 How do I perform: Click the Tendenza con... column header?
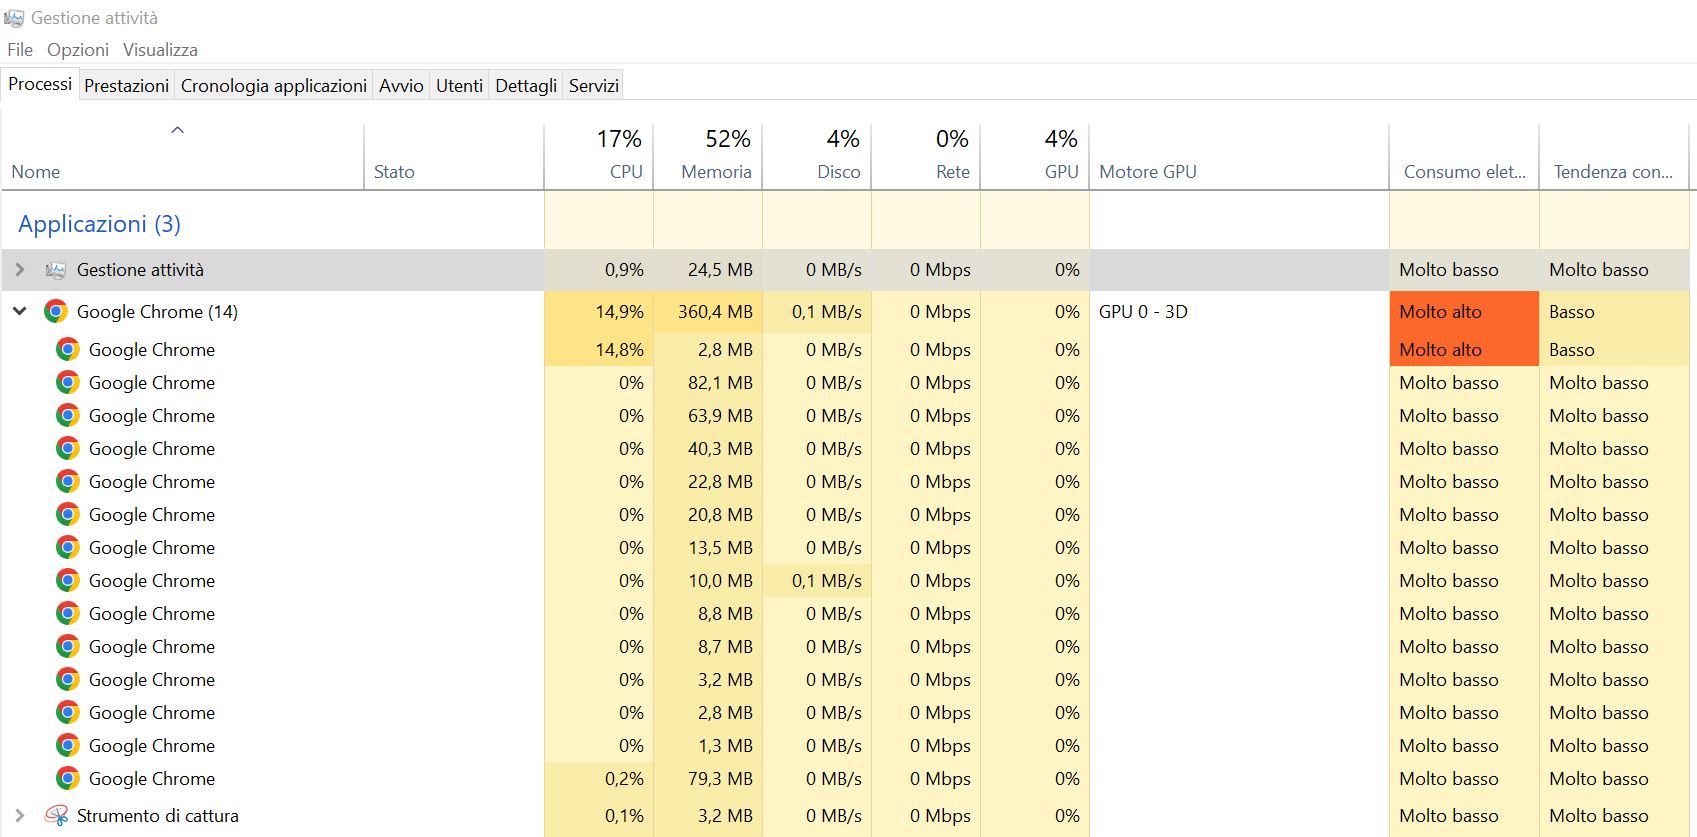click(x=1613, y=157)
